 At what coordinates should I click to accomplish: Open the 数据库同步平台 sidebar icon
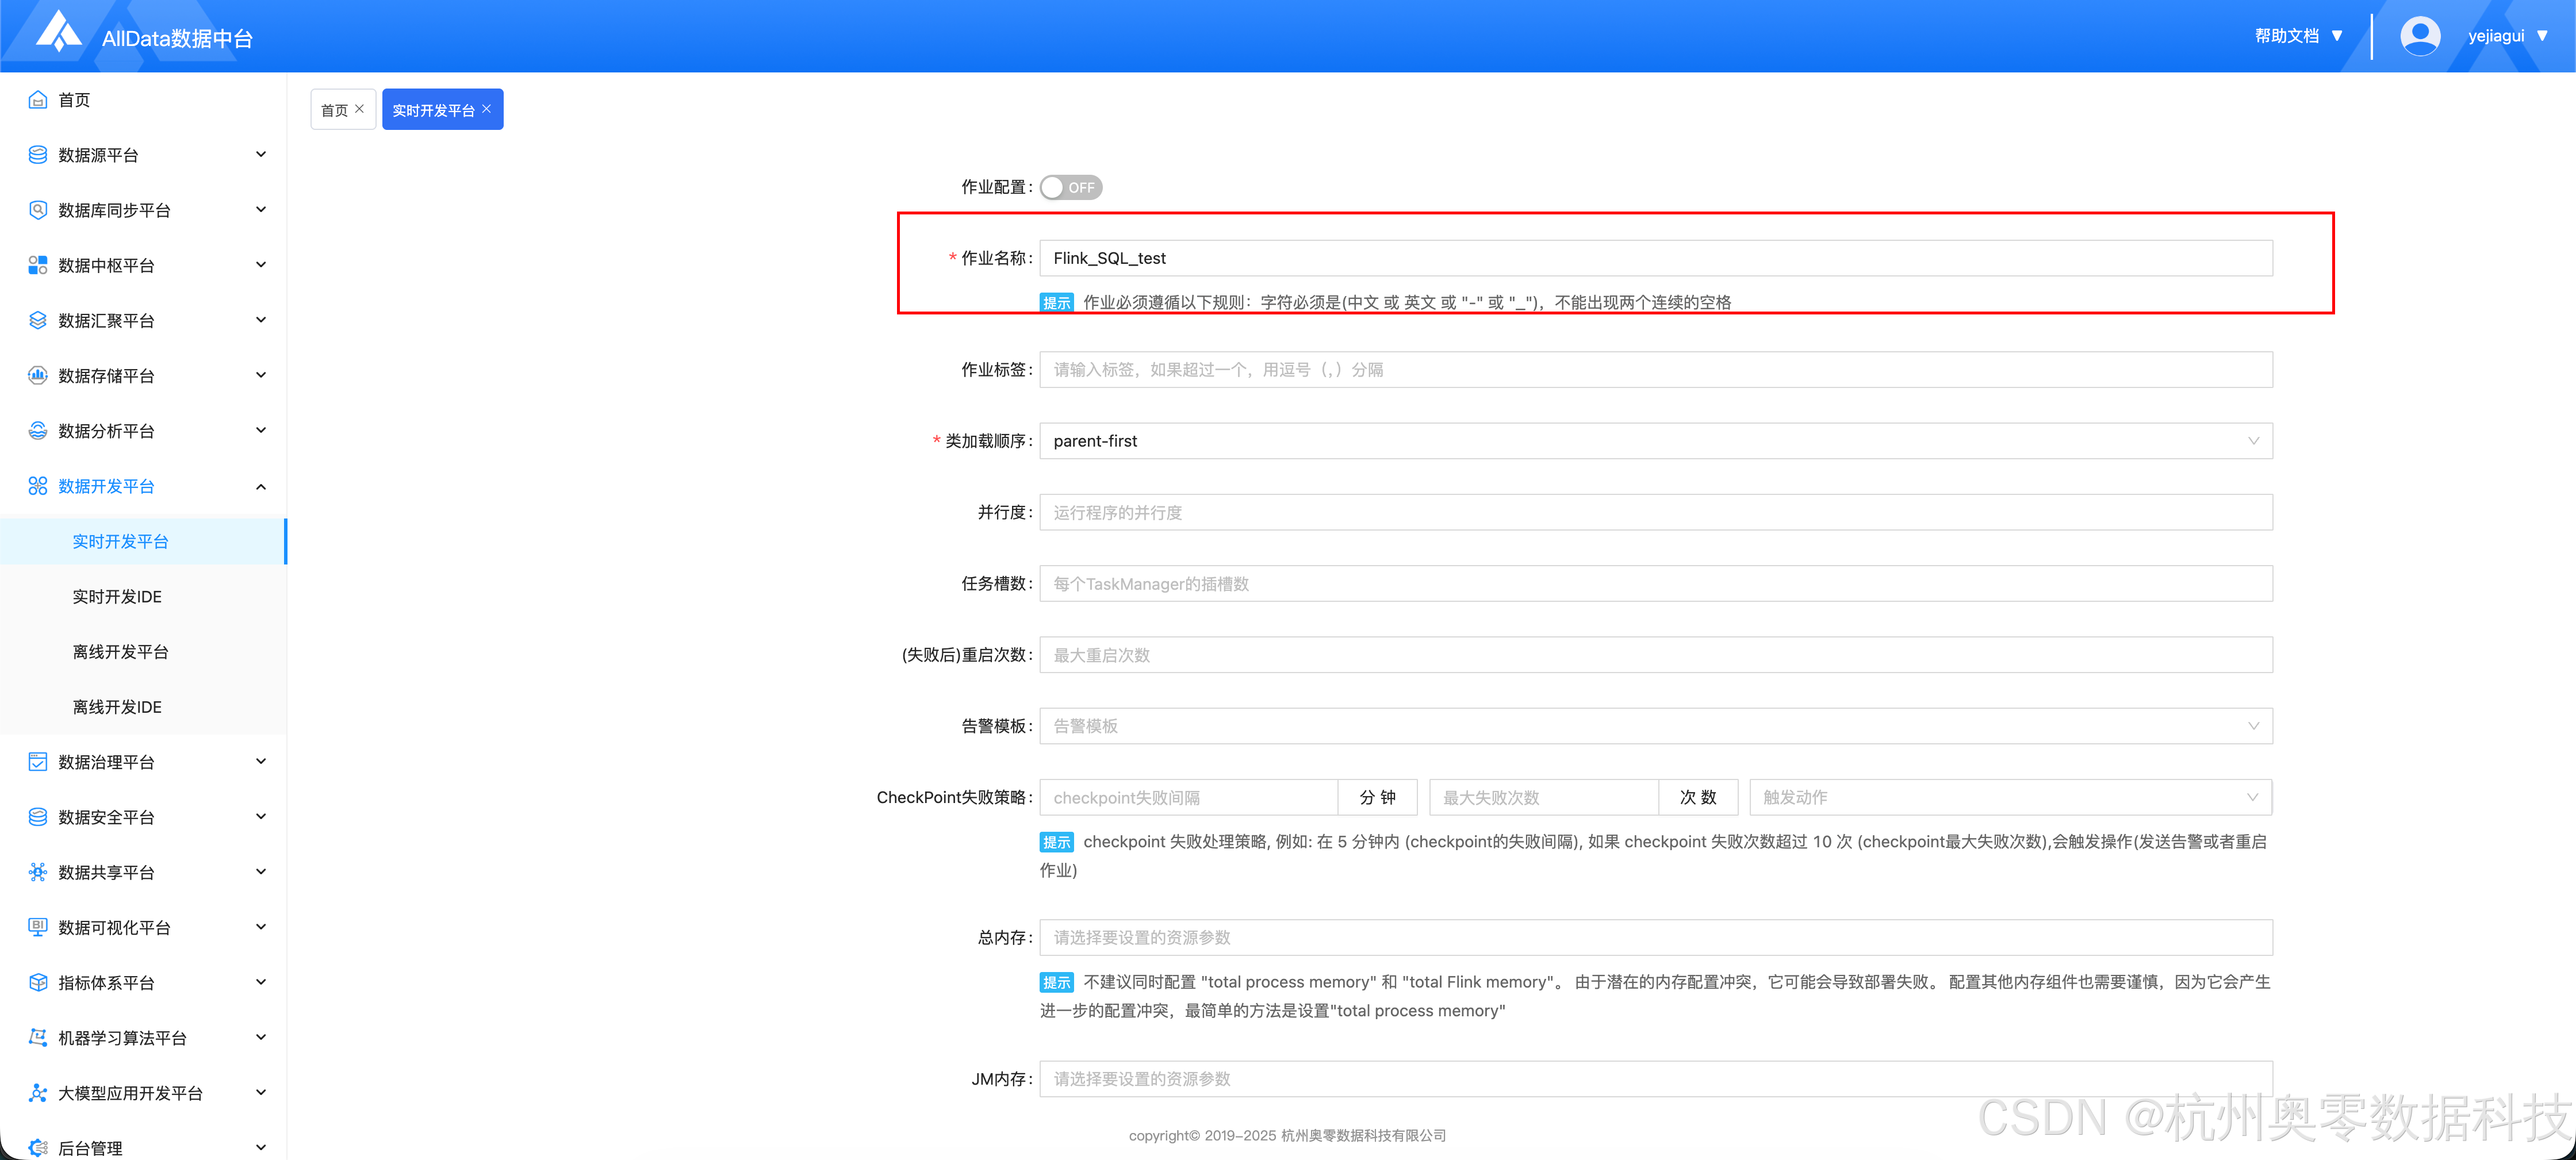click(37, 209)
